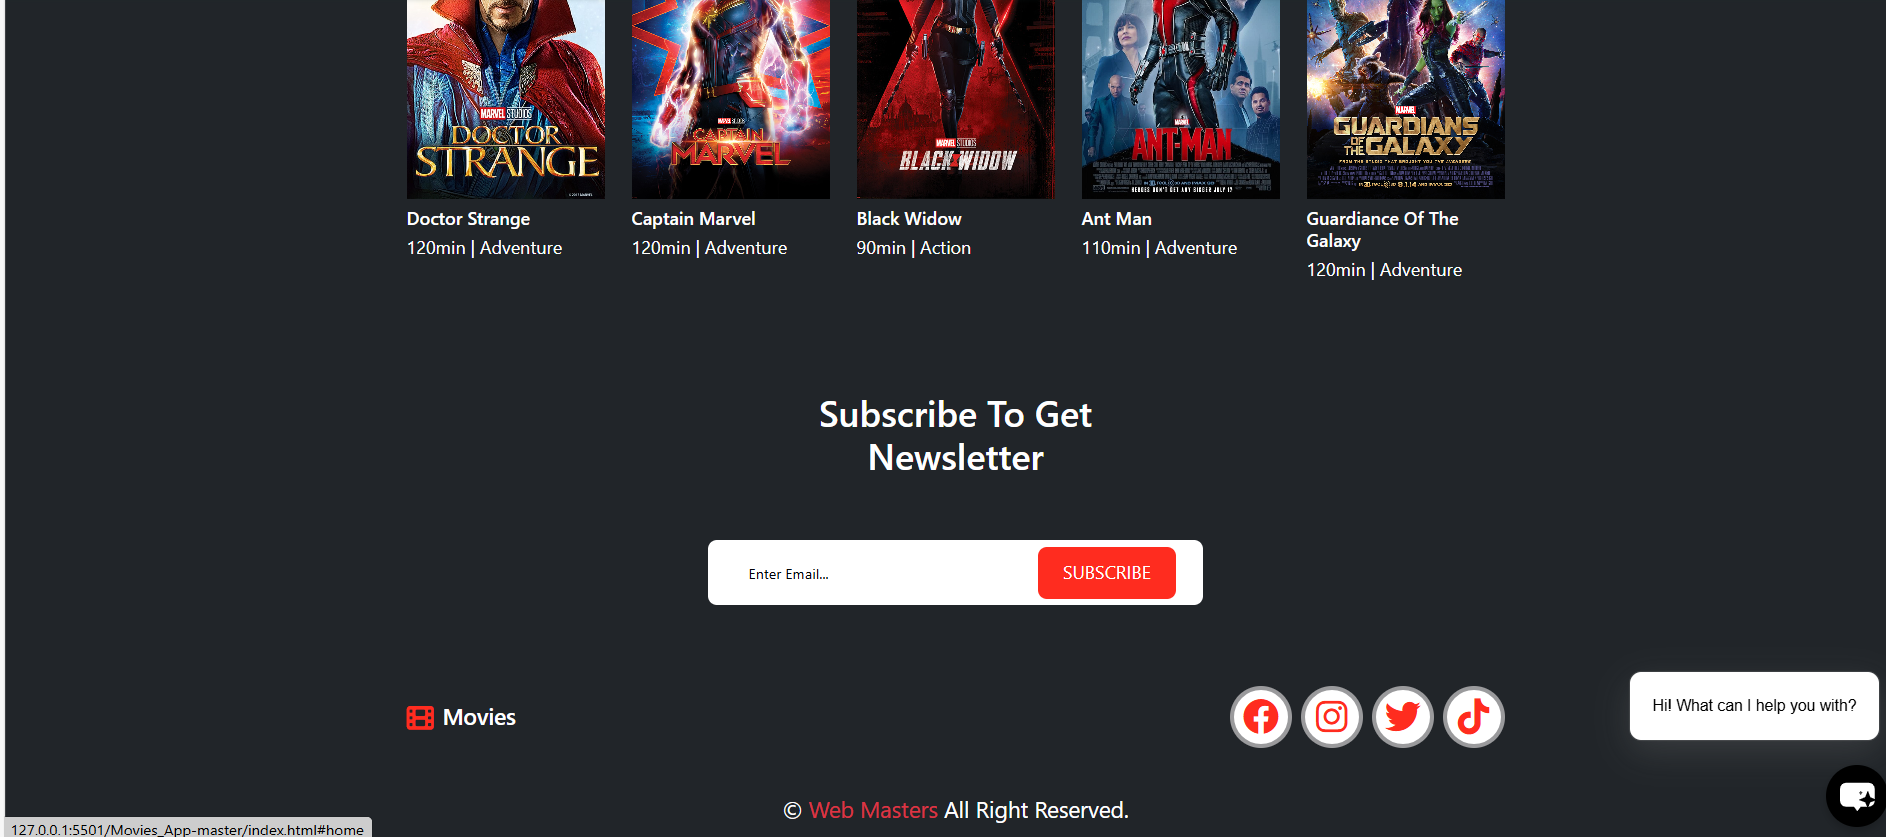Click the Subscribe To Get Newsletter heading
Screen dimensions: 1886x837
tap(955, 436)
